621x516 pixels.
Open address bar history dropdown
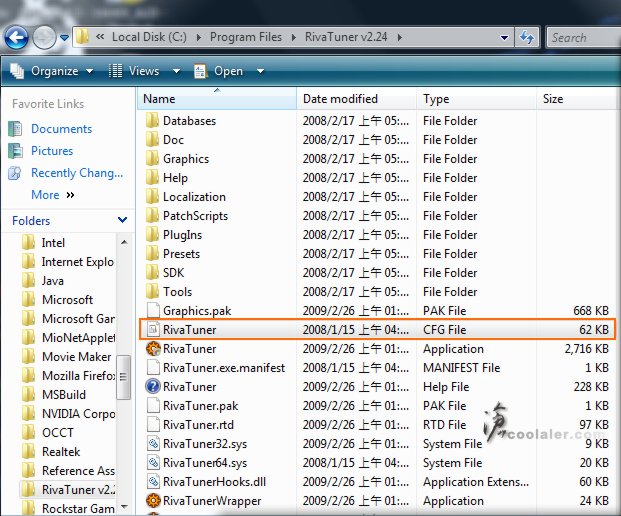pos(504,38)
